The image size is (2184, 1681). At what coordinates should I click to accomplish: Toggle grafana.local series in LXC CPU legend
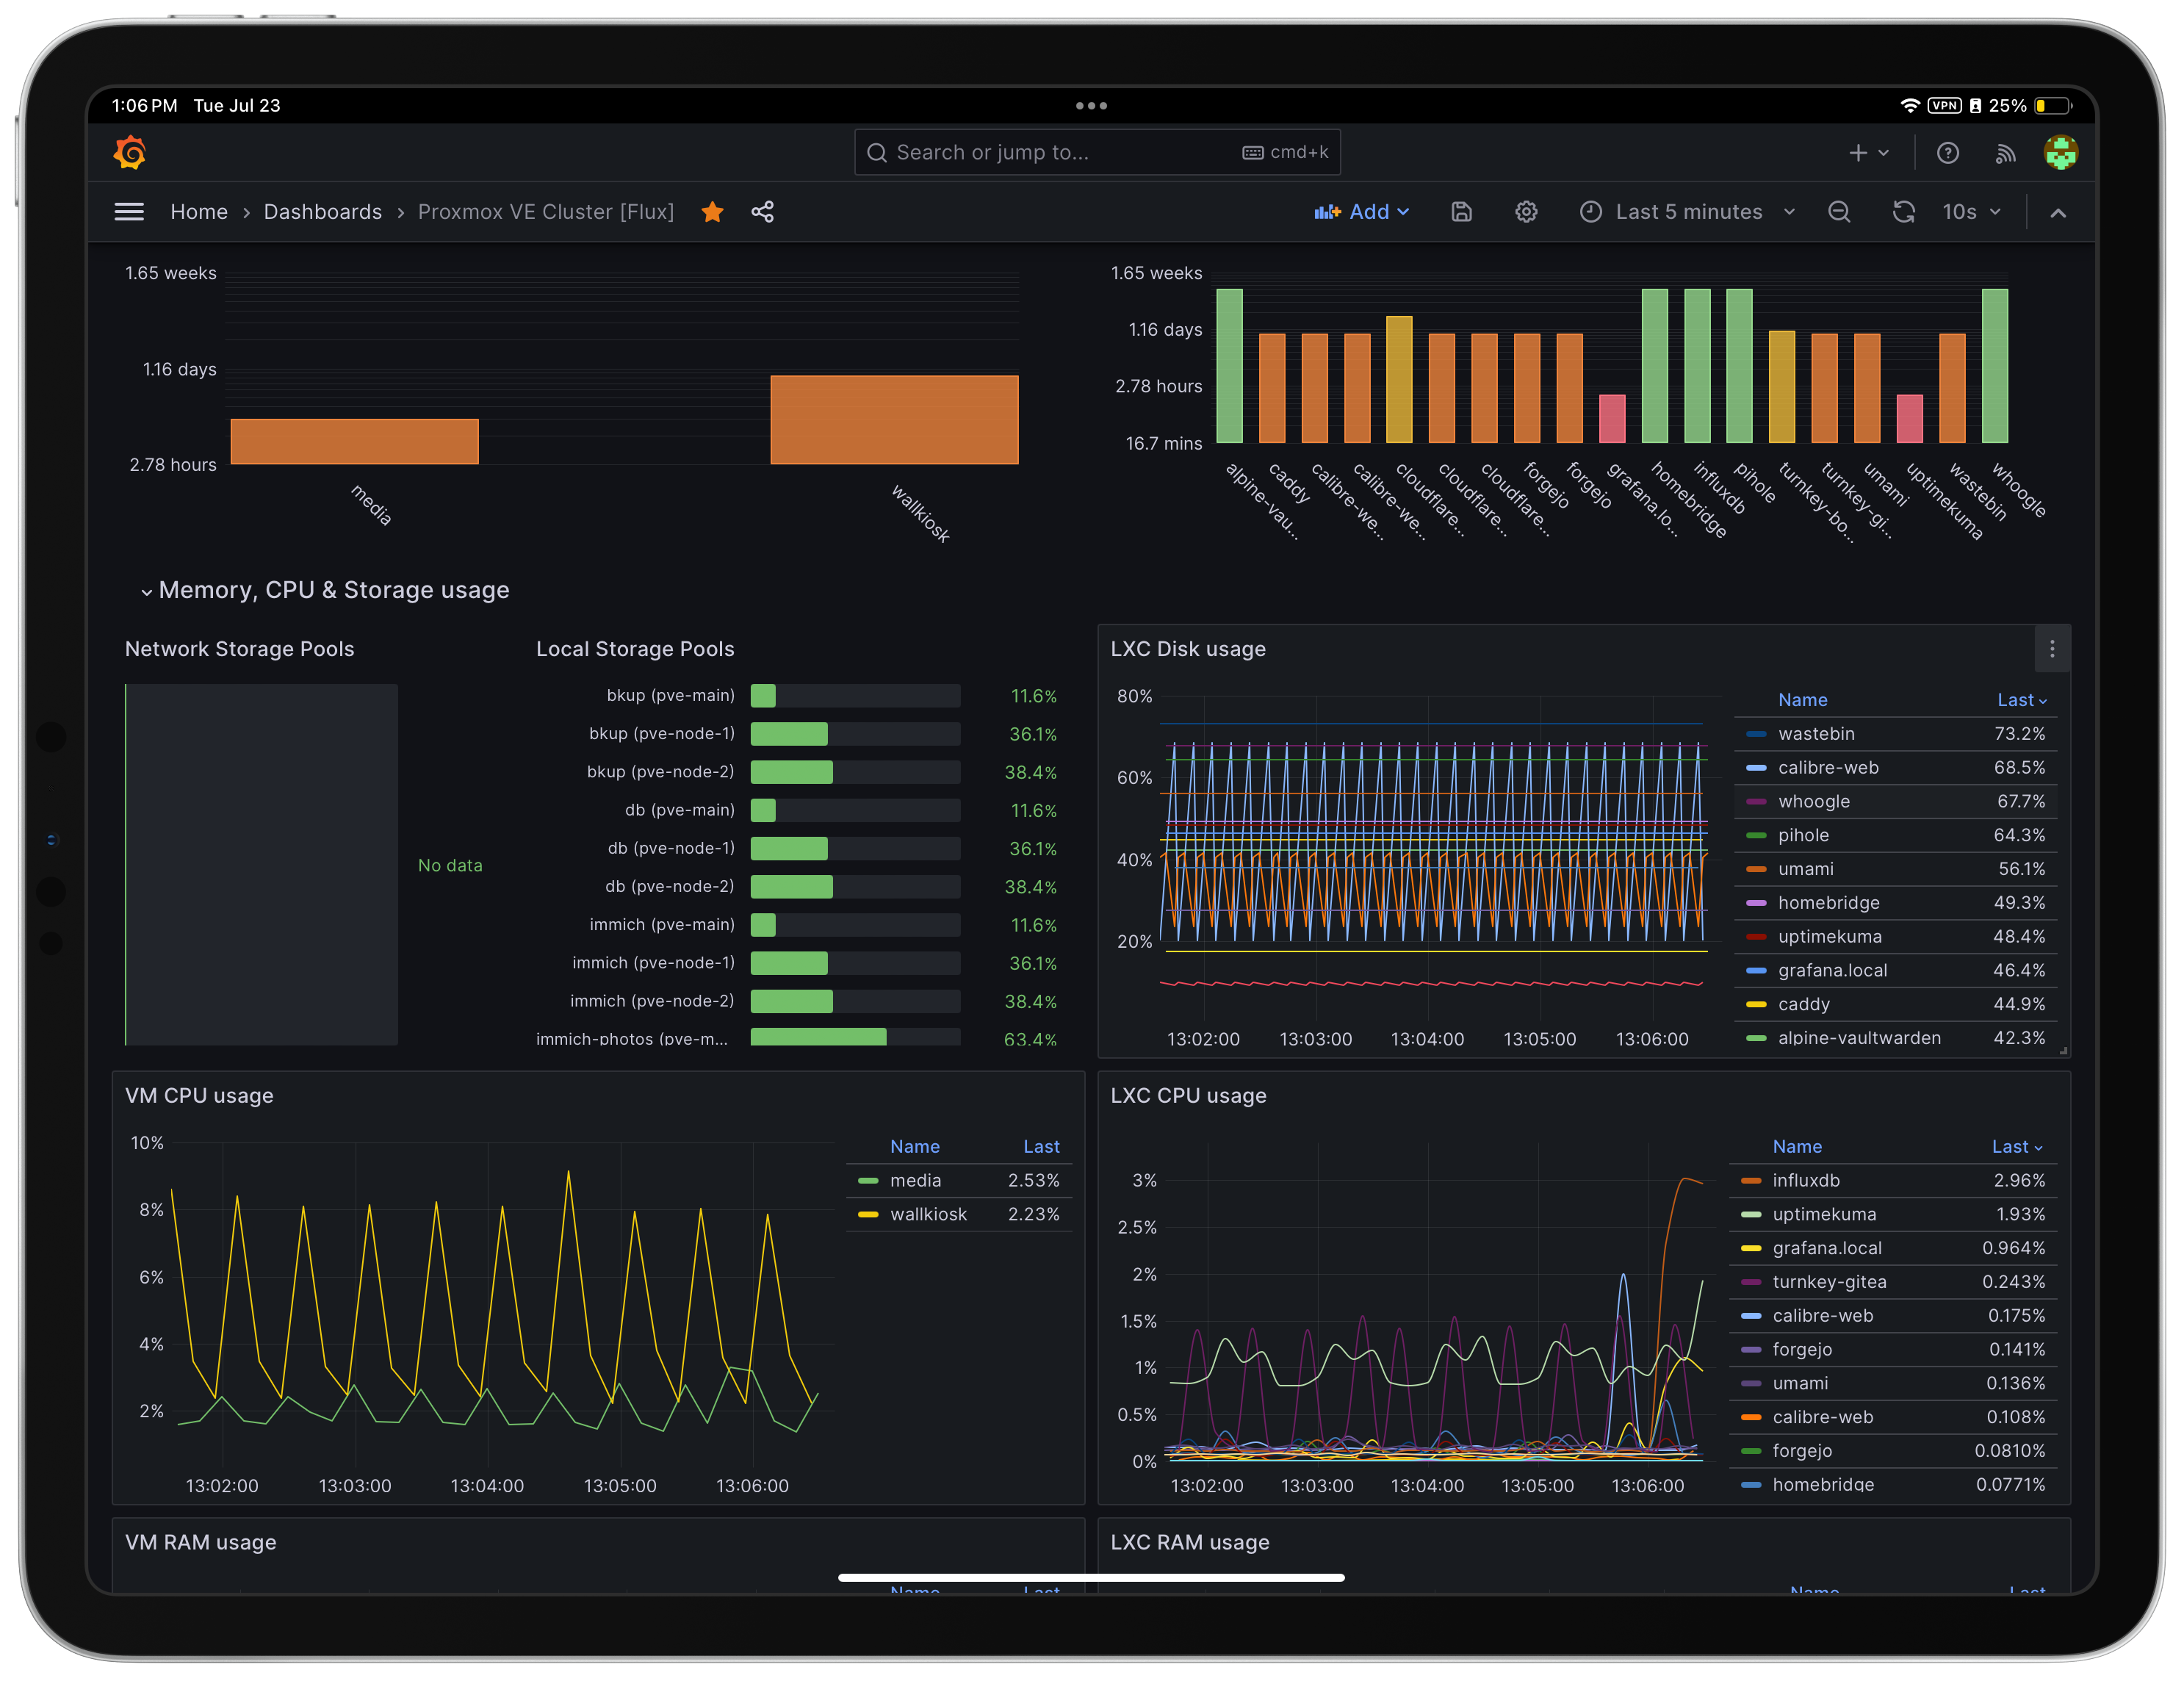click(1827, 1248)
